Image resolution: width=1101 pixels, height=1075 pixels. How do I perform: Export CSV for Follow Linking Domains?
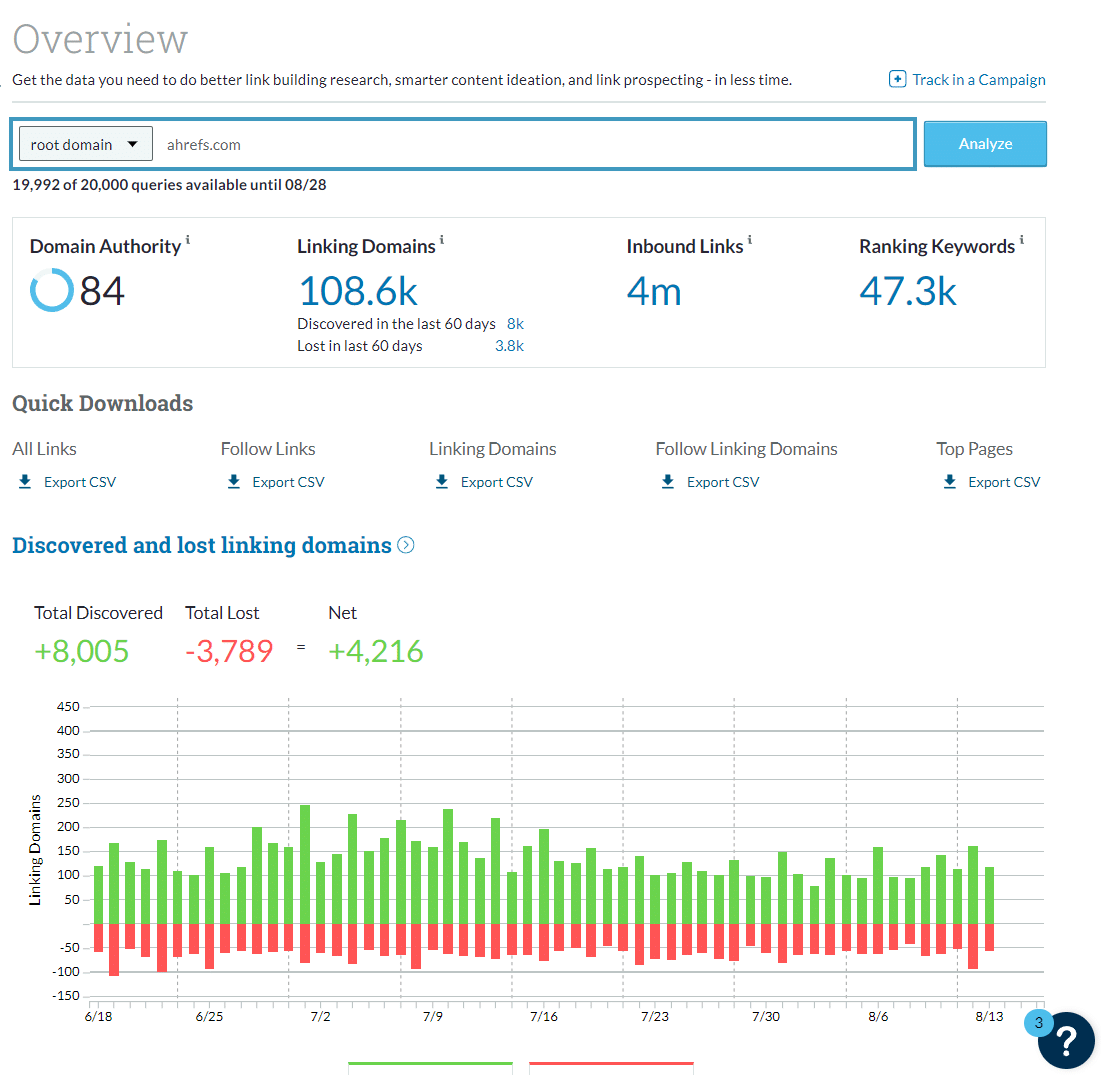(x=723, y=482)
